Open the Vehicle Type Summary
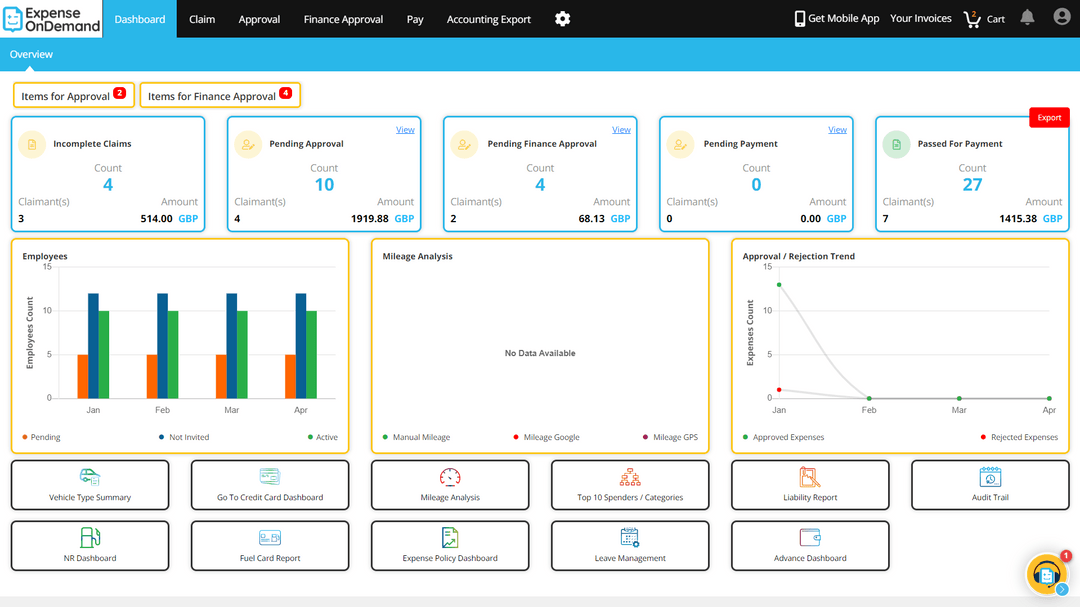This screenshot has width=1080, height=607. 89,485
